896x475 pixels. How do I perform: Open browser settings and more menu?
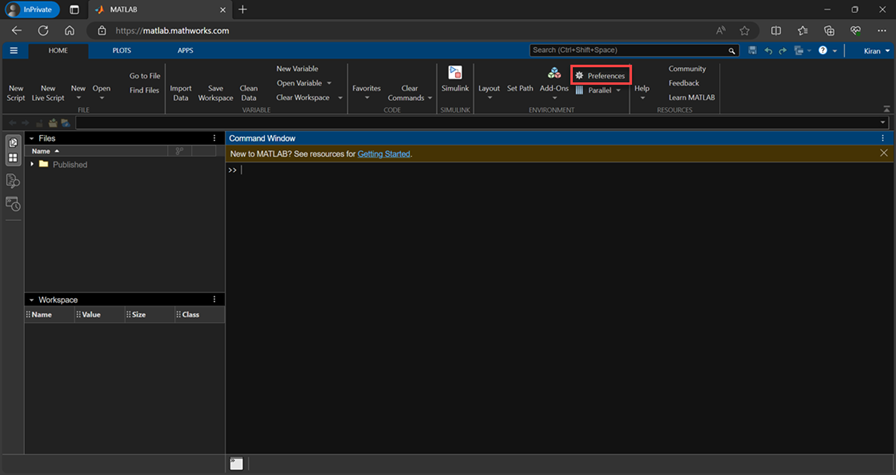pos(882,31)
